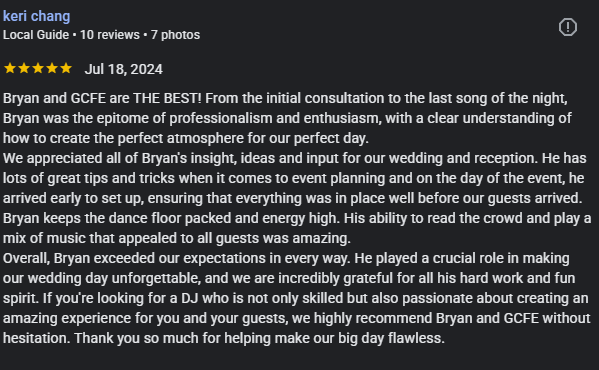The width and height of the screenshot is (599, 370).
Task: Click the Jul 18, 2024 review date
Action: click(x=123, y=69)
